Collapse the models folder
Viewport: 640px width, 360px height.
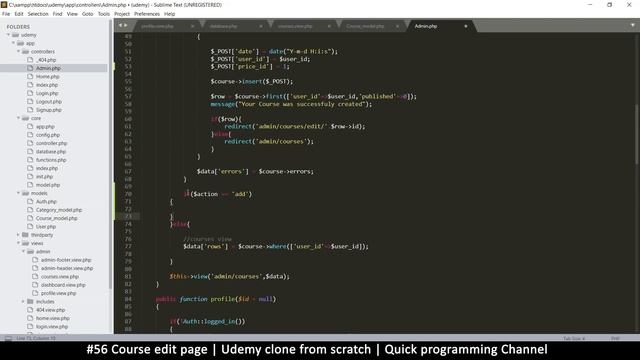tap(18, 193)
